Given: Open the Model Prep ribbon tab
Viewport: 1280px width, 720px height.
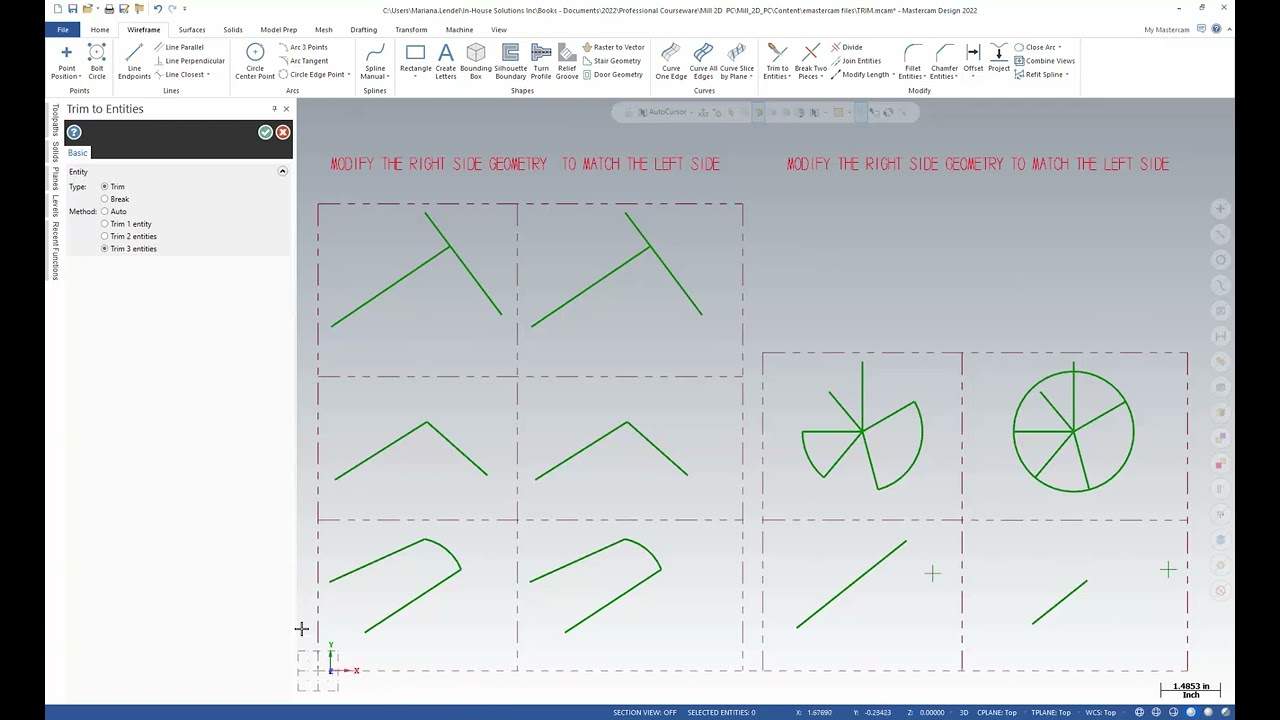Looking at the screenshot, I should (x=278, y=29).
